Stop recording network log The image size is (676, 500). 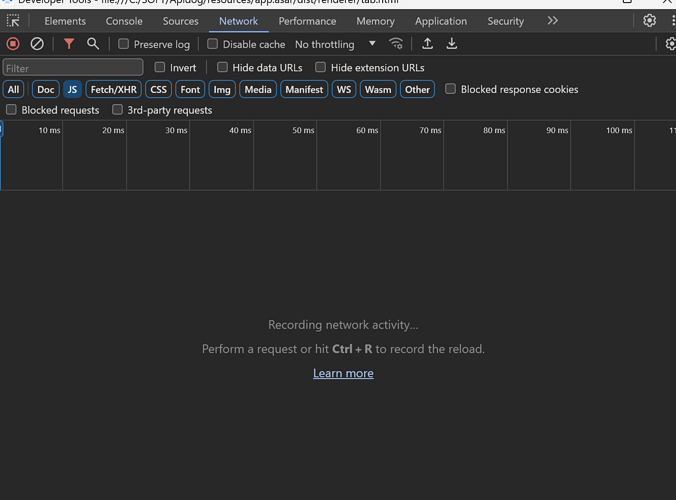[x=13, y=44]
